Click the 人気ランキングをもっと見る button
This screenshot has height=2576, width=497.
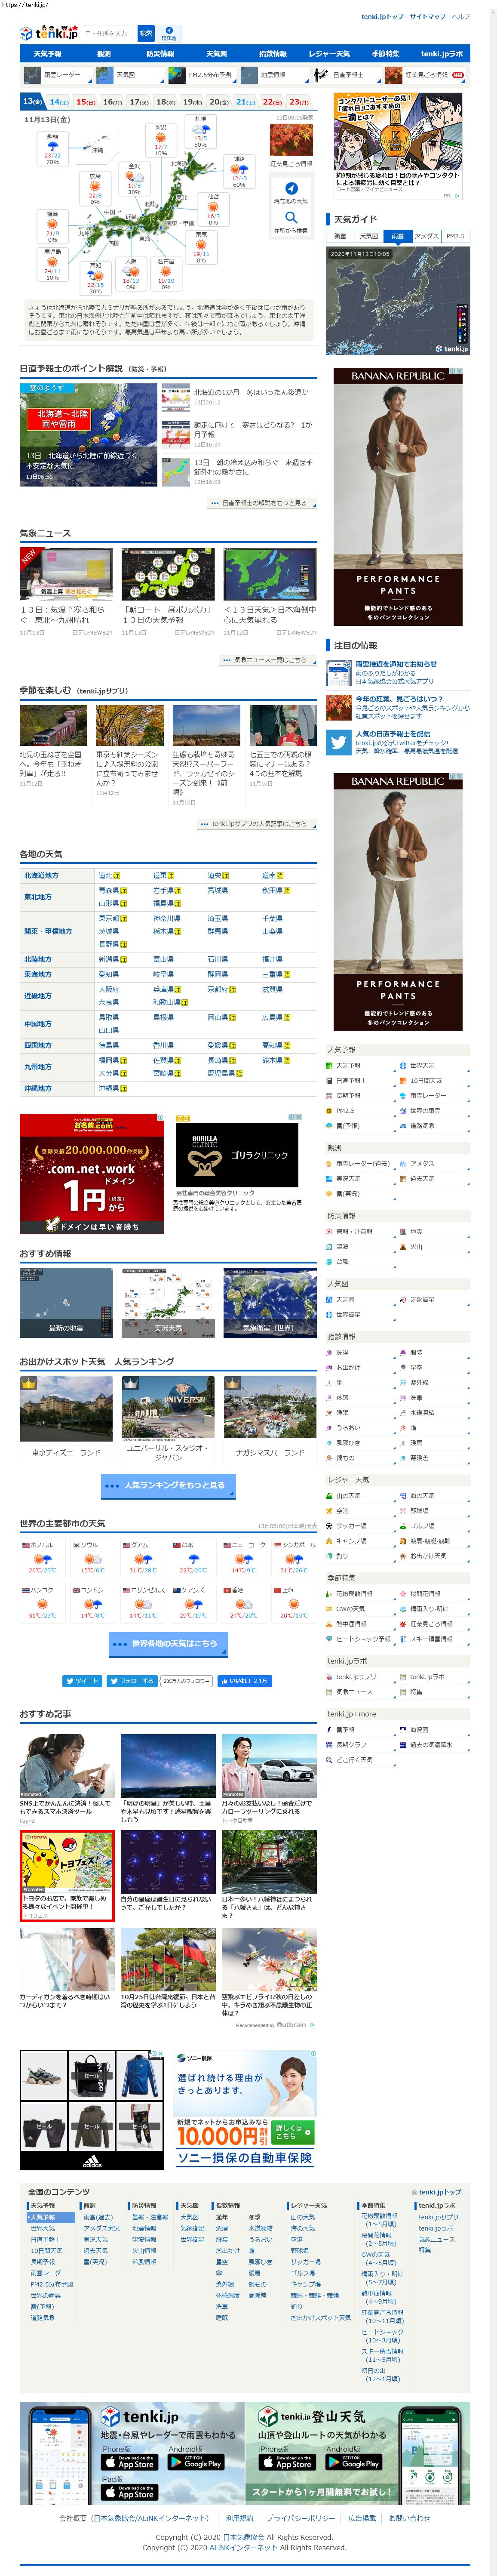tap(168, 1485)
